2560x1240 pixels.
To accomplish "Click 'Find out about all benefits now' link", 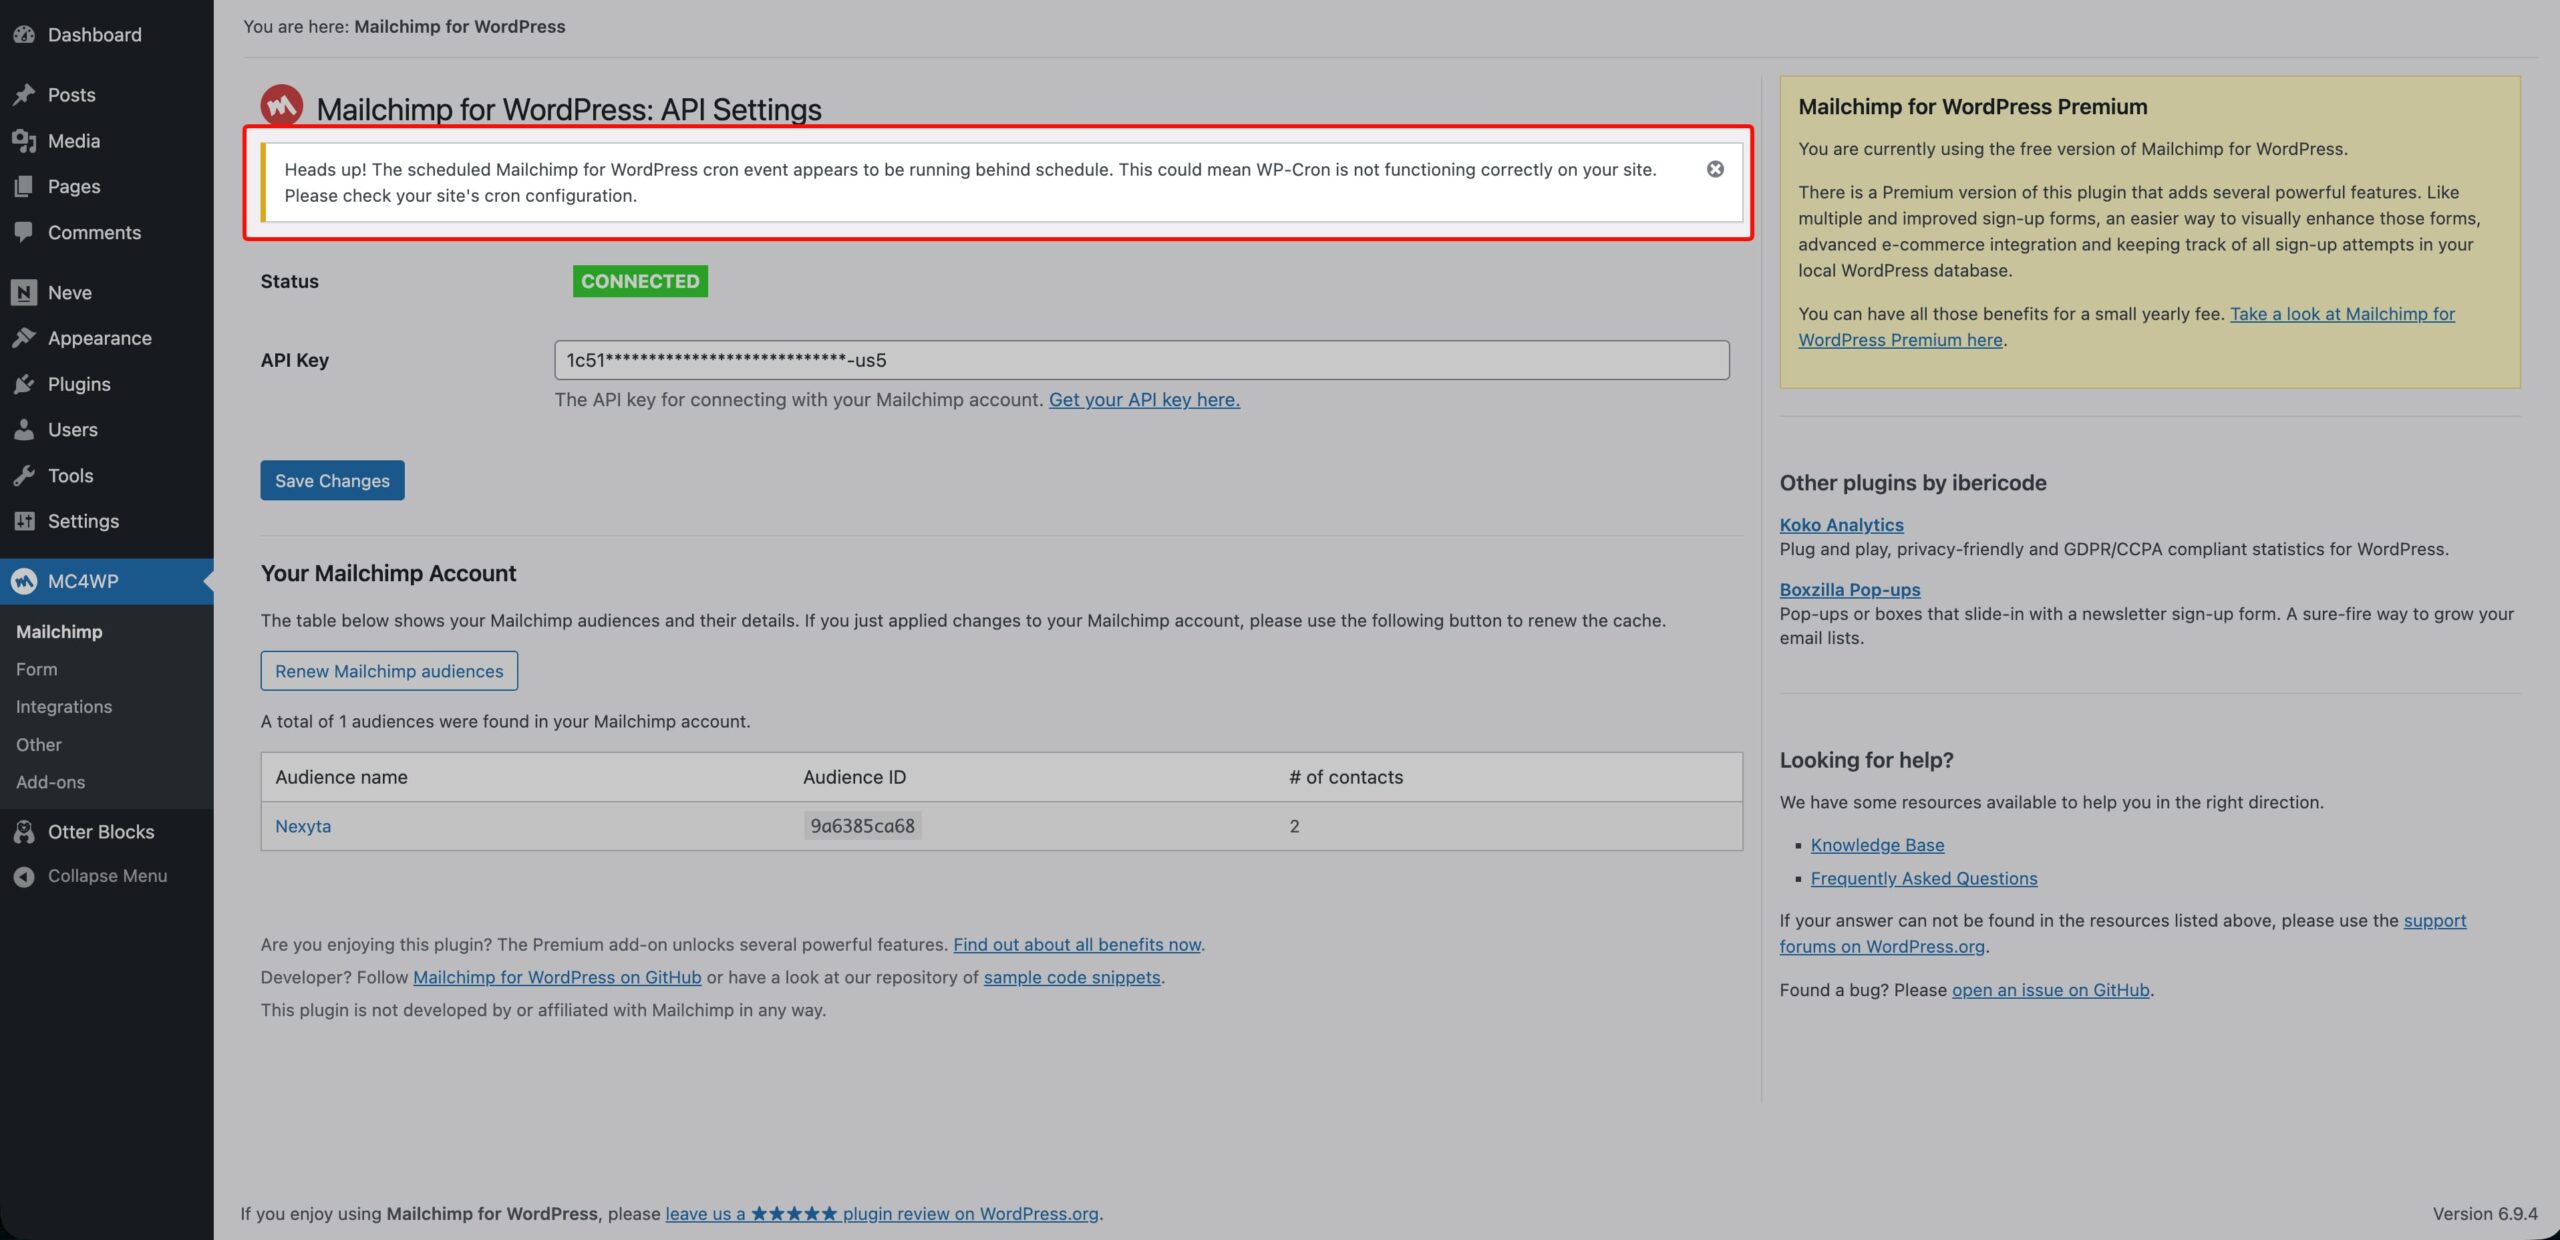I will 1077,945.
